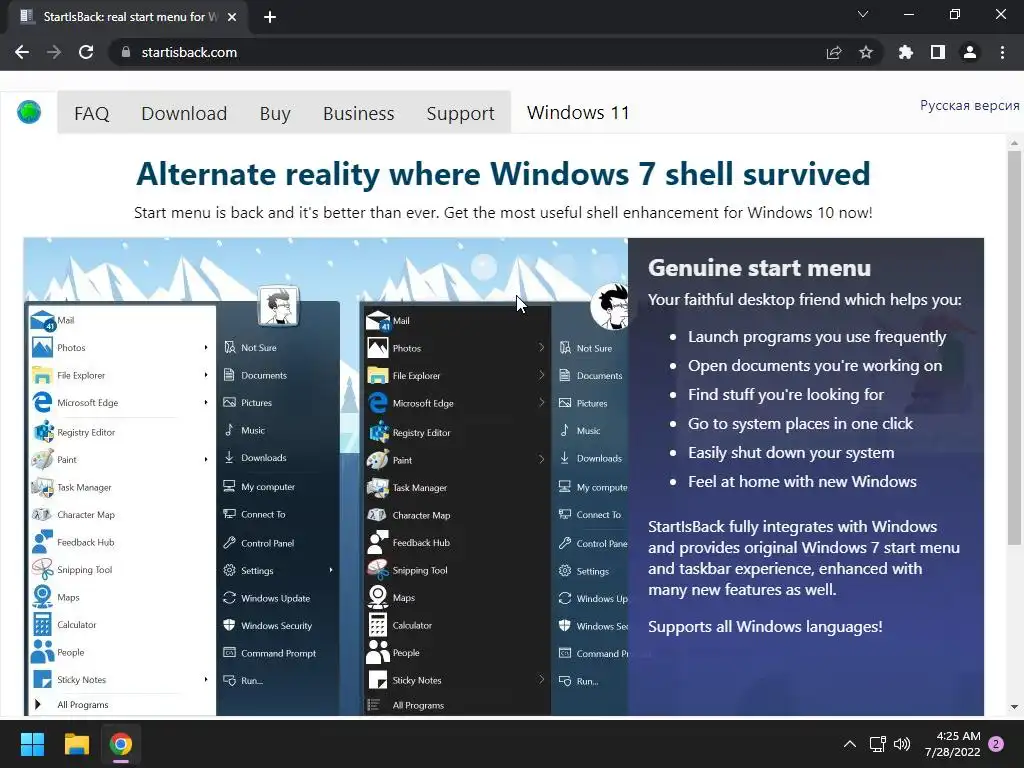The image size is (1024, 768).
Task: Open the network tray icon
Action: tap(877, 744)
